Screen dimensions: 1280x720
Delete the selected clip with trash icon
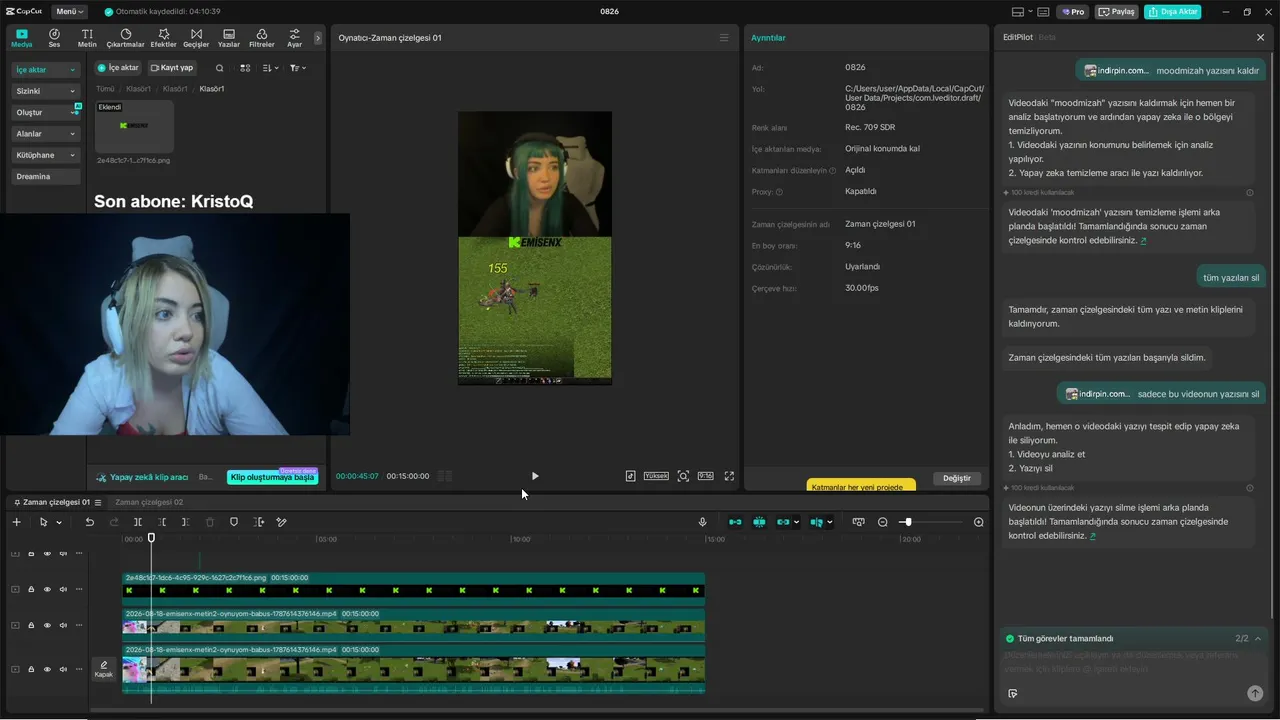click(x=210, y=522)
